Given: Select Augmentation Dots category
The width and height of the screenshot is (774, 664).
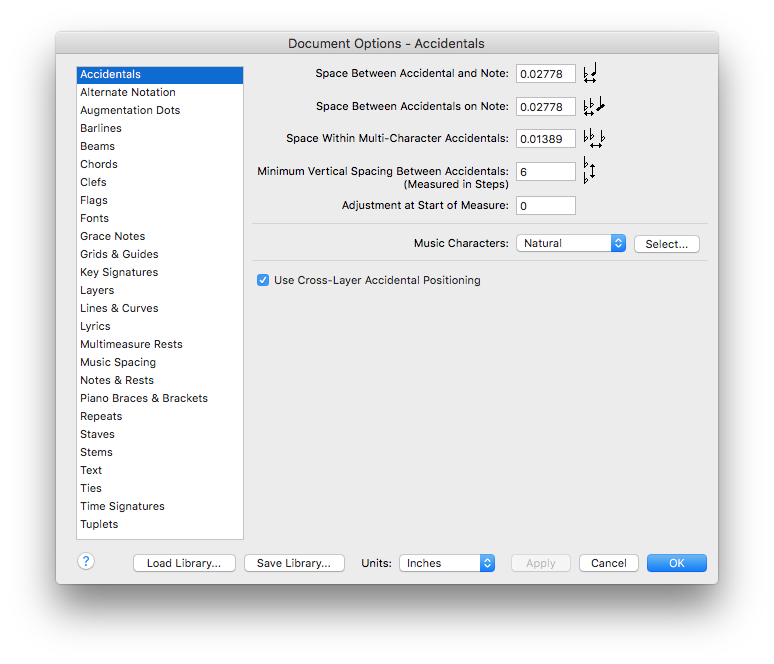Looking at the screenshot, I should coord(160,111).
